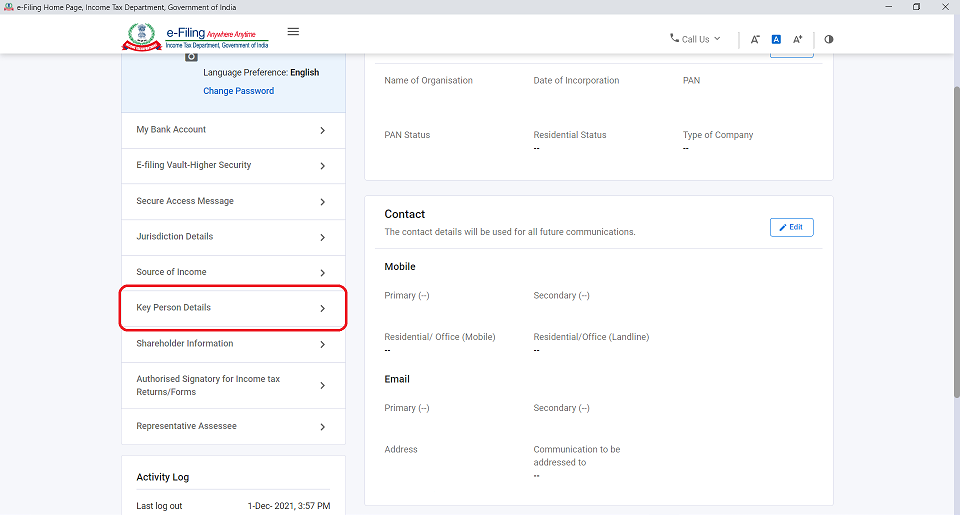This screenshot has height=515, width=960.
Task: Open My Bank Account menu item
Action: [x=232, y=130]
